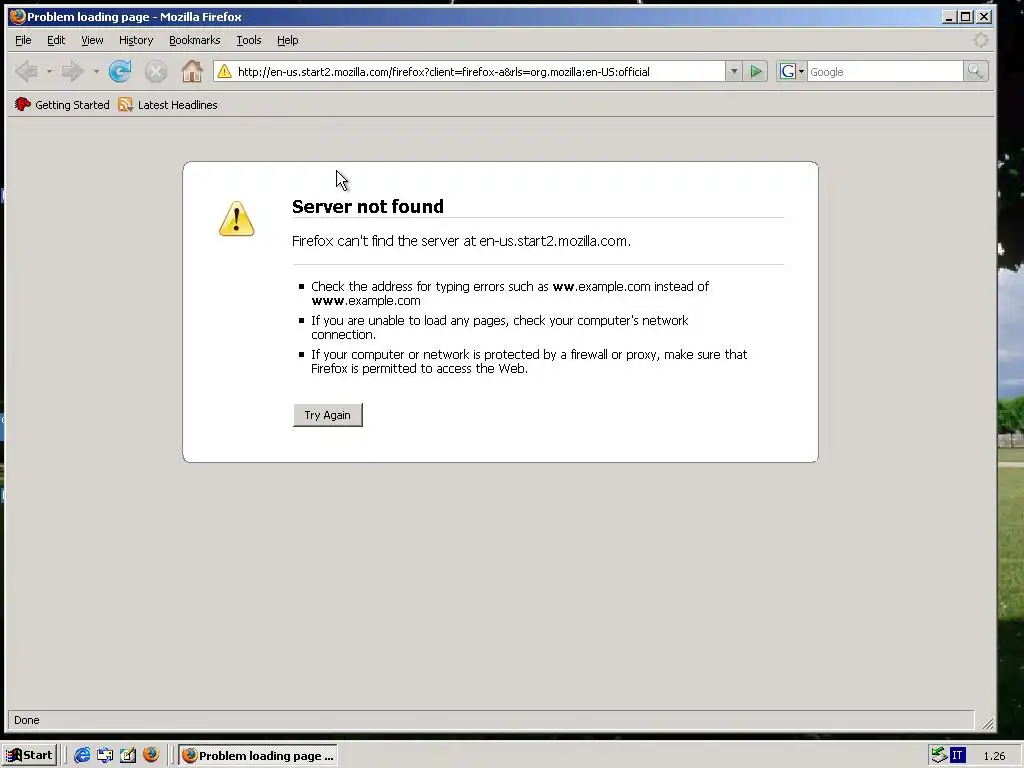Click the third quick launch icon with pencil

tap(128, 755)
